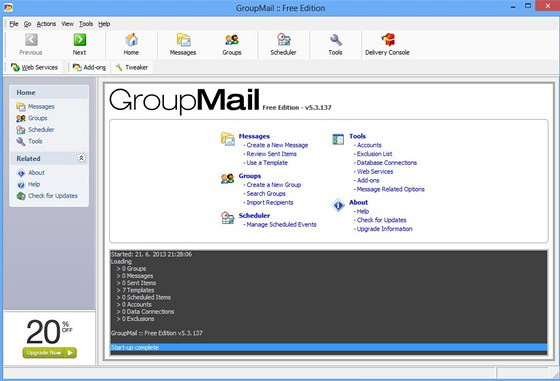Click Manage Scheduled Events link
Screen dimensions: 560x381
(281, 224)
